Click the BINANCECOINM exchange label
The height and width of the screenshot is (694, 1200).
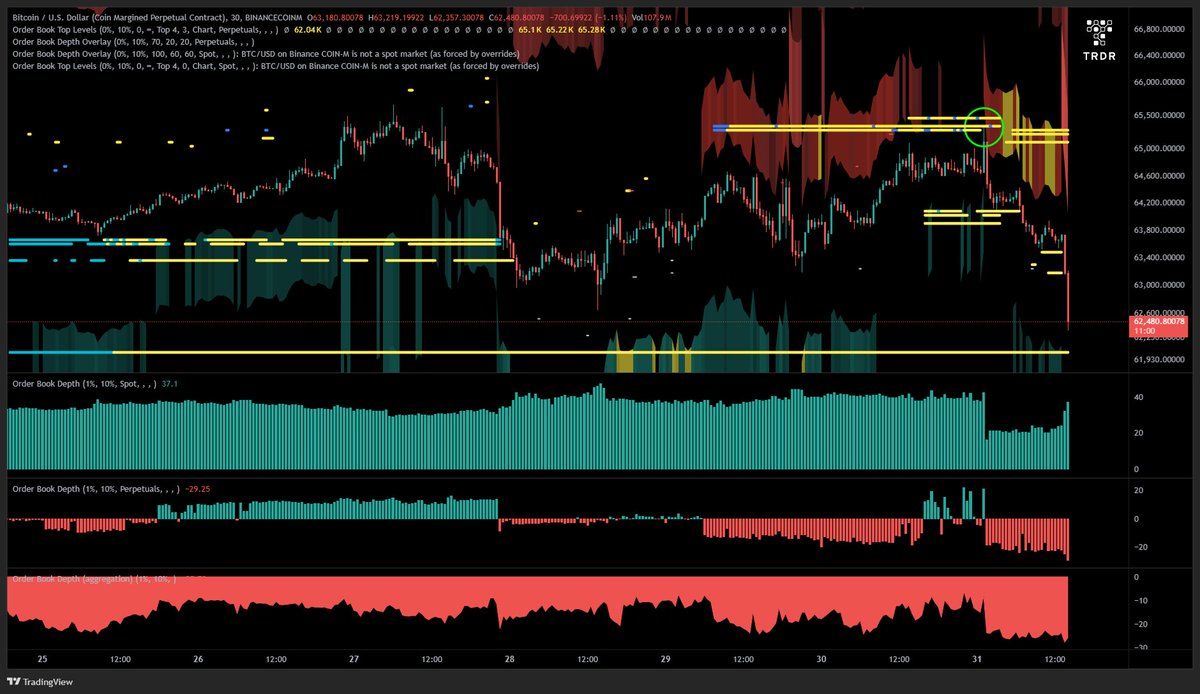click(272, 18)
